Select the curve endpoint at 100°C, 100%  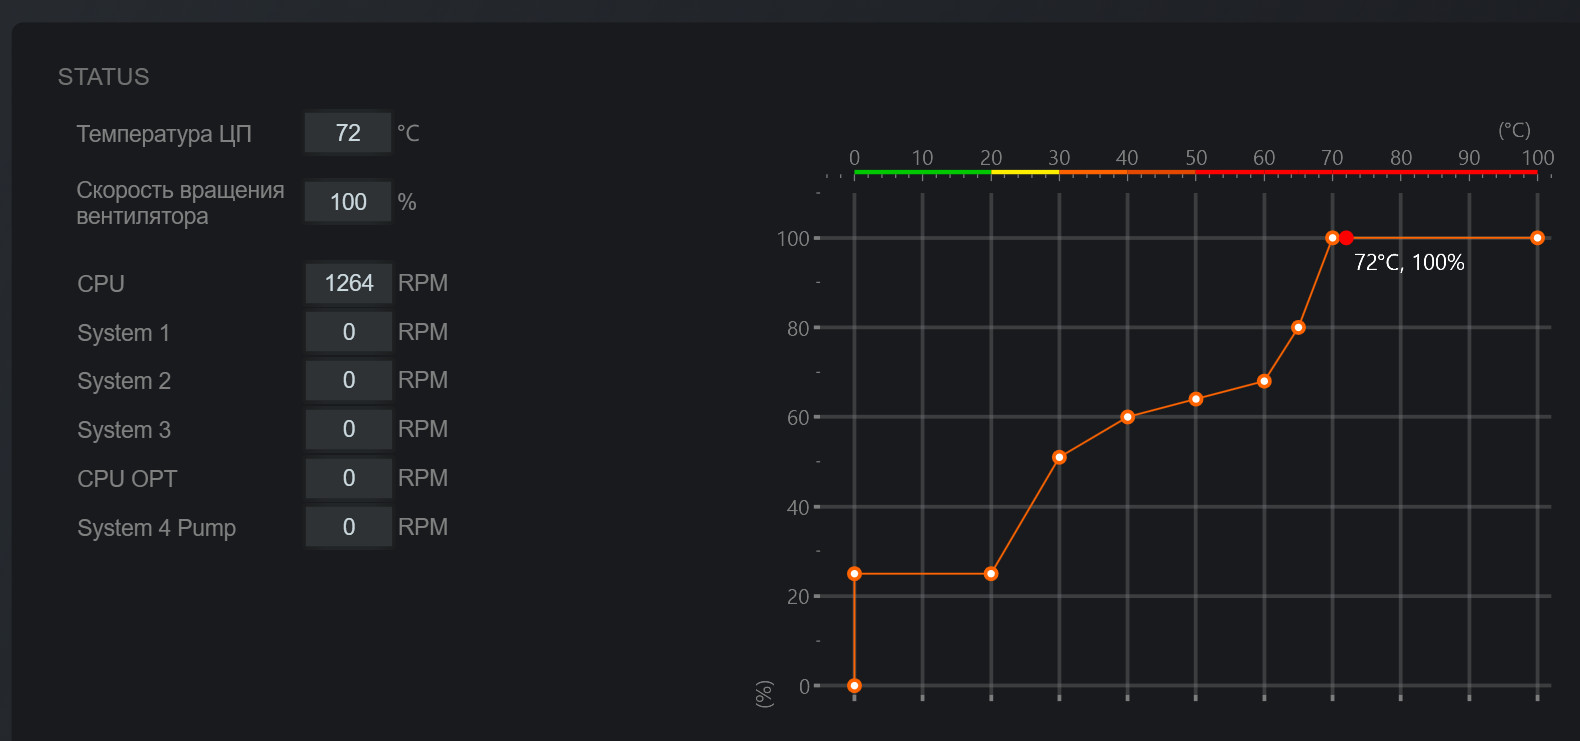[1537, 238]
